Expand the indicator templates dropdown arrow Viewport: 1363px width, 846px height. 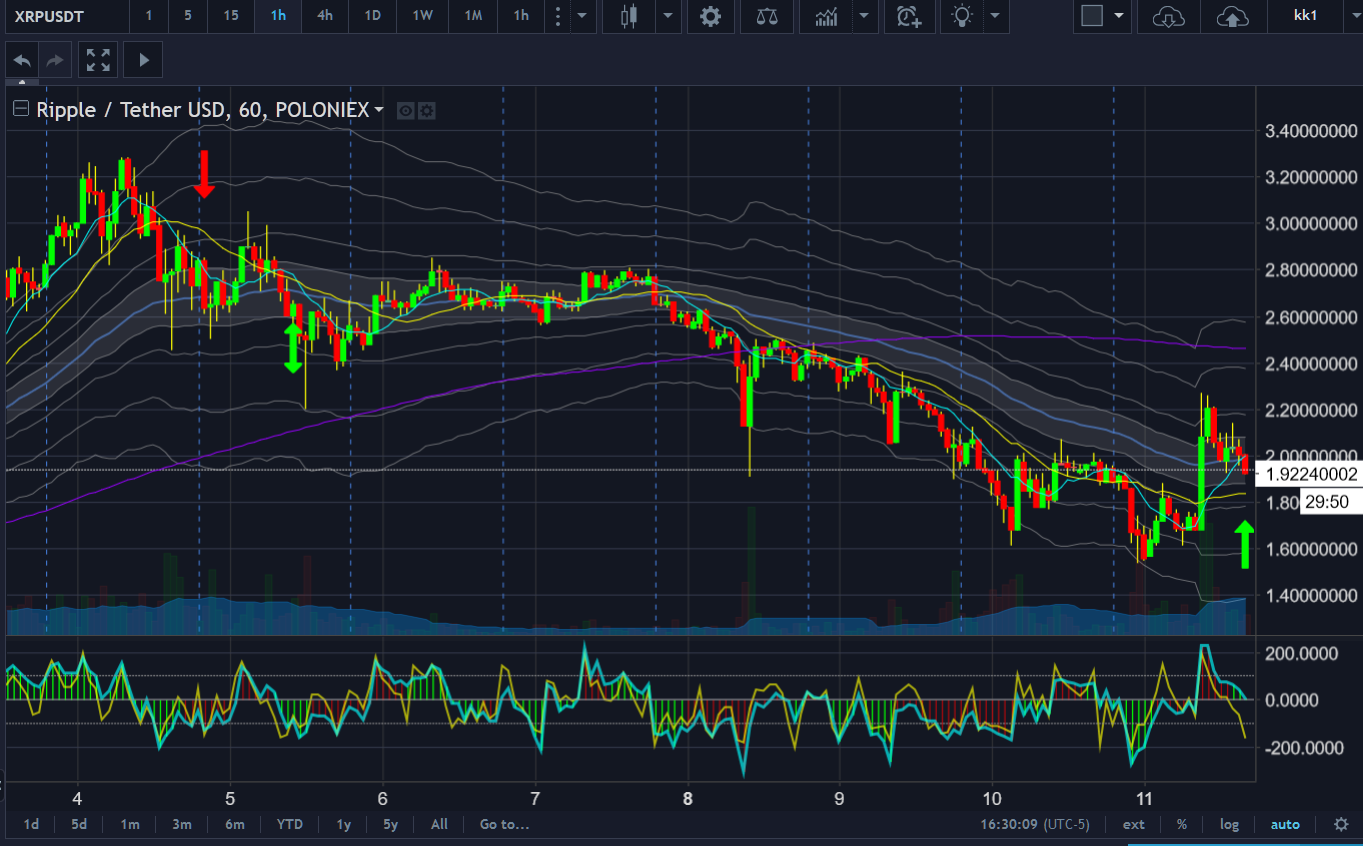click(x=863, y=16)
